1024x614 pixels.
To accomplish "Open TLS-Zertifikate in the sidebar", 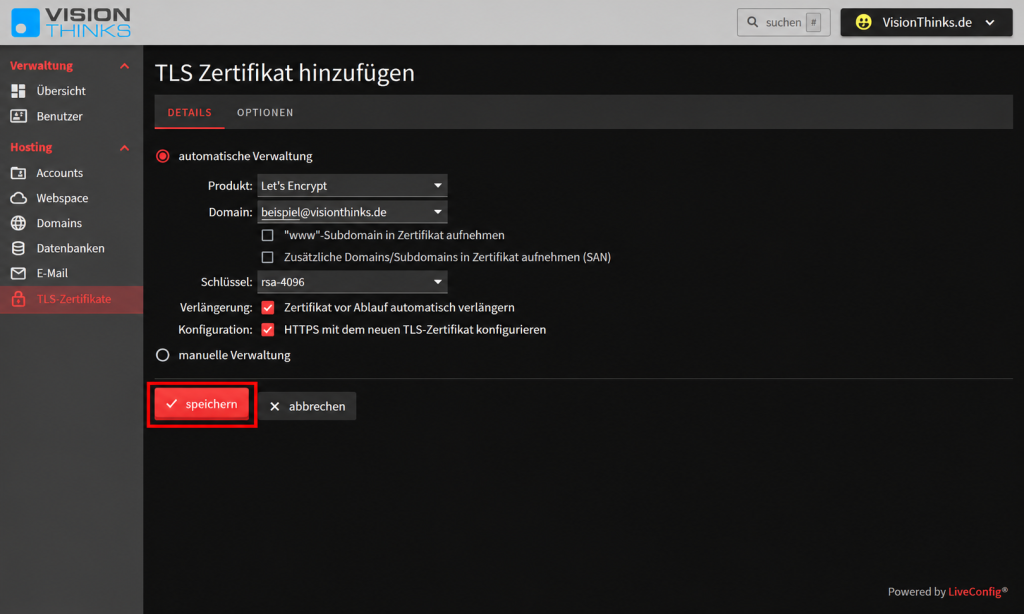I will click(71, 299).
